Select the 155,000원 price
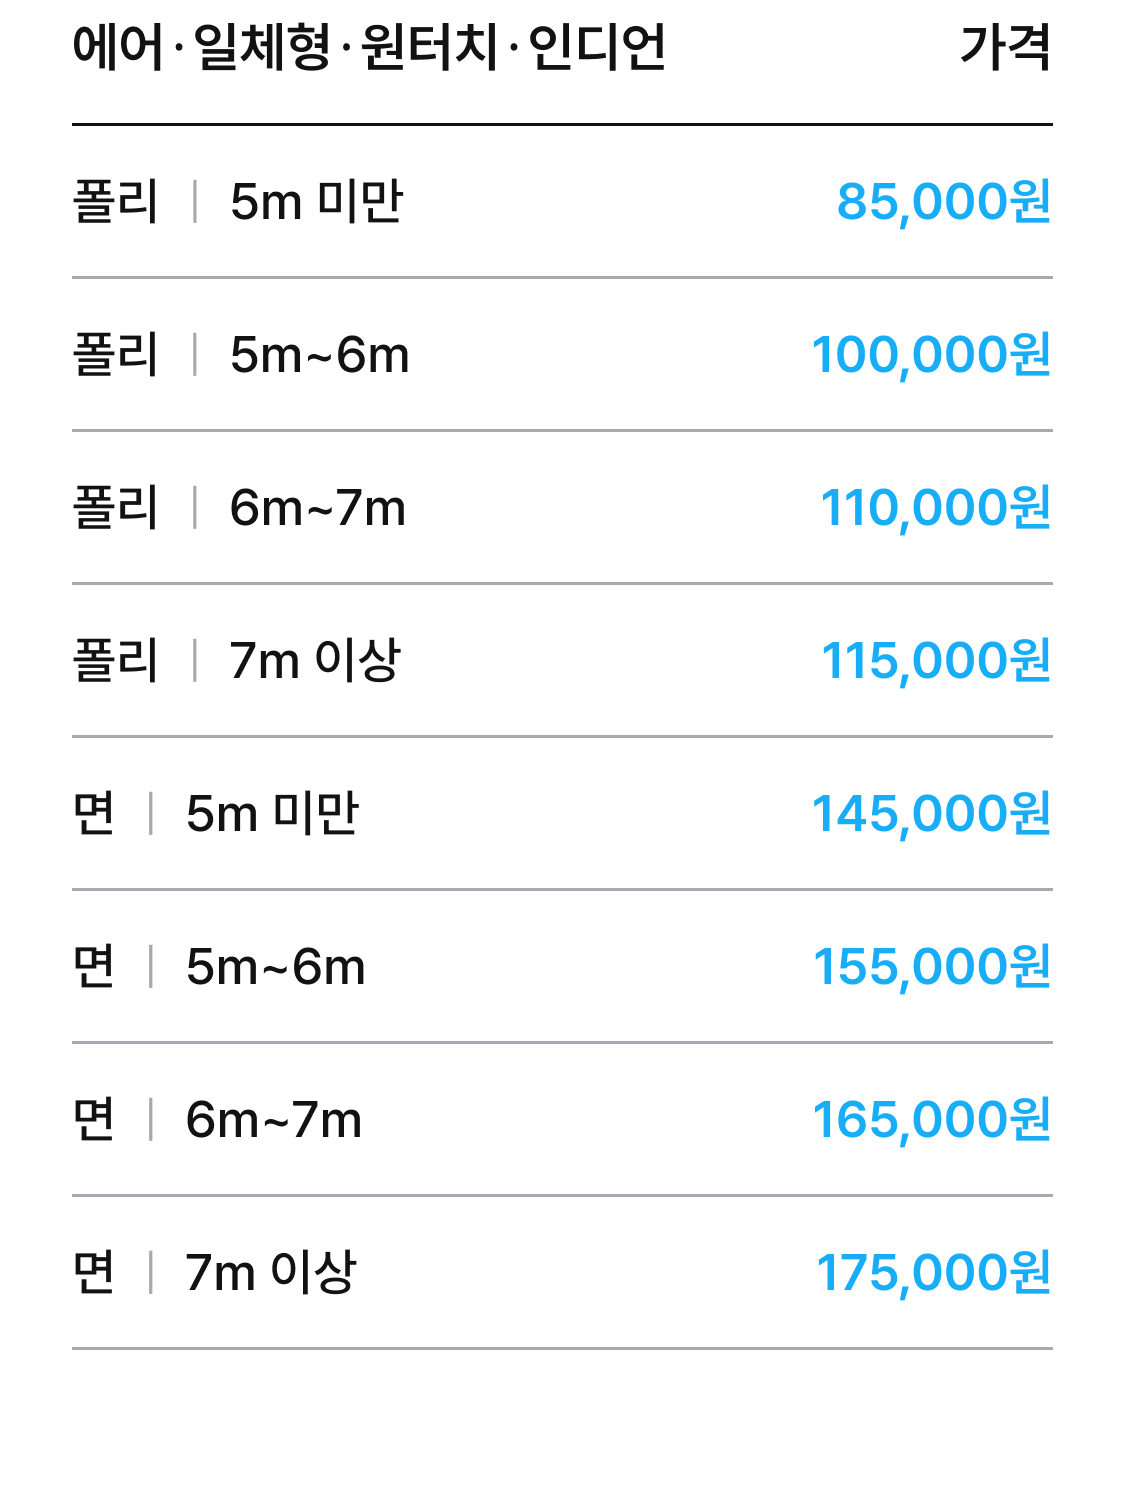The height and width of the screenshot is (1485, 1125). pyautogui.click(x=931, y=967)
